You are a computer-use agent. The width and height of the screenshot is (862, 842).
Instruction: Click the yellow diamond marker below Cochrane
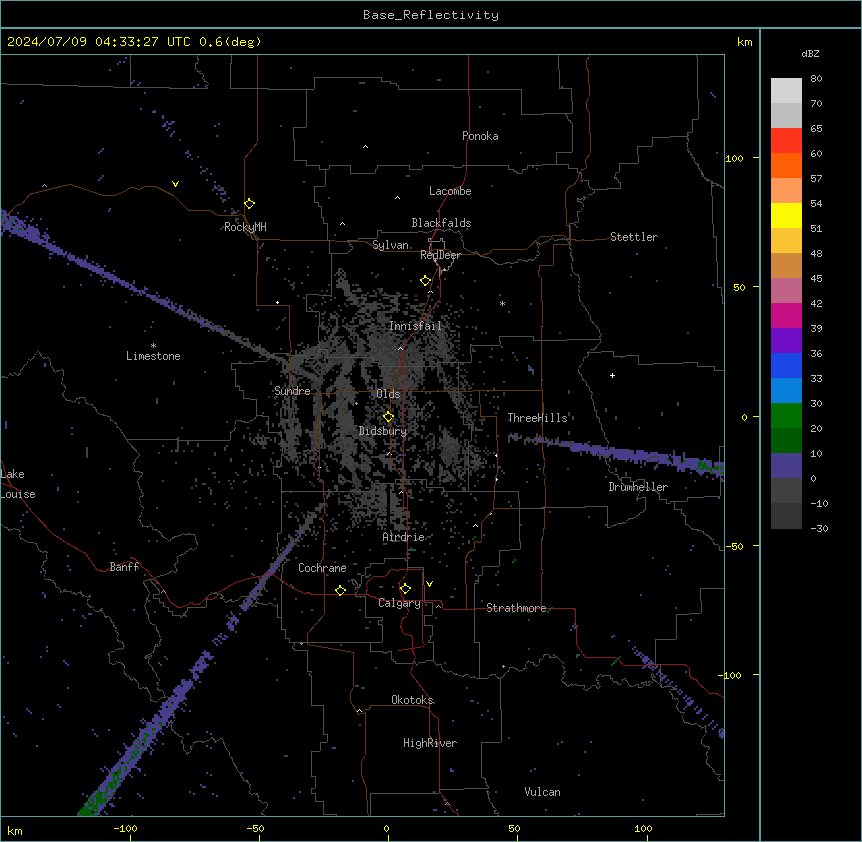[x=341, y=590]
